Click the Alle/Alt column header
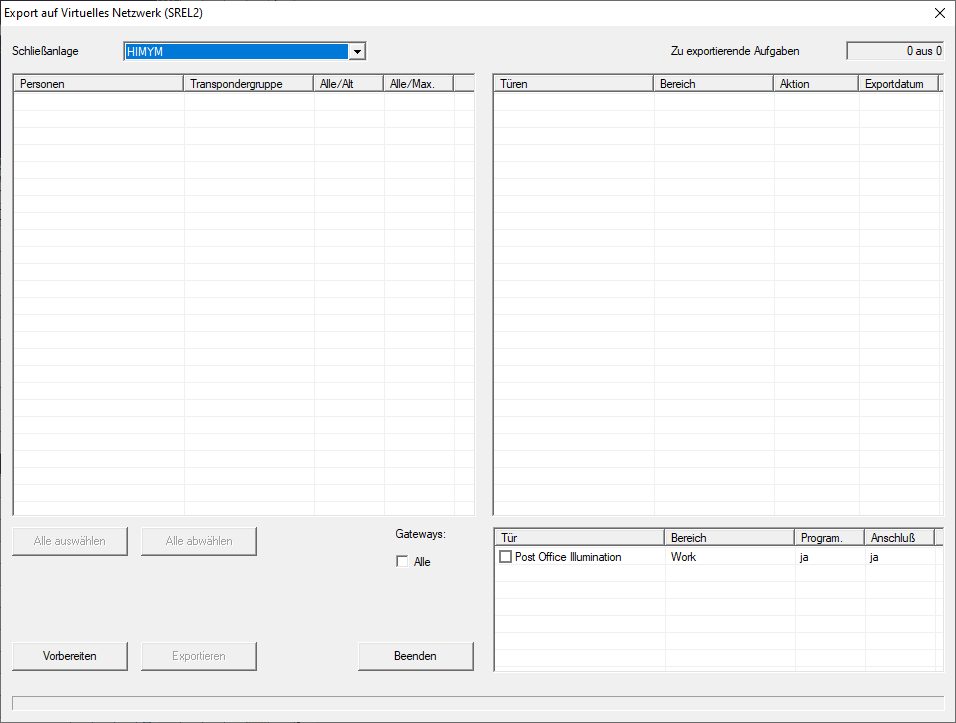This screenshot has height=723, width=956. click(348, 84)
